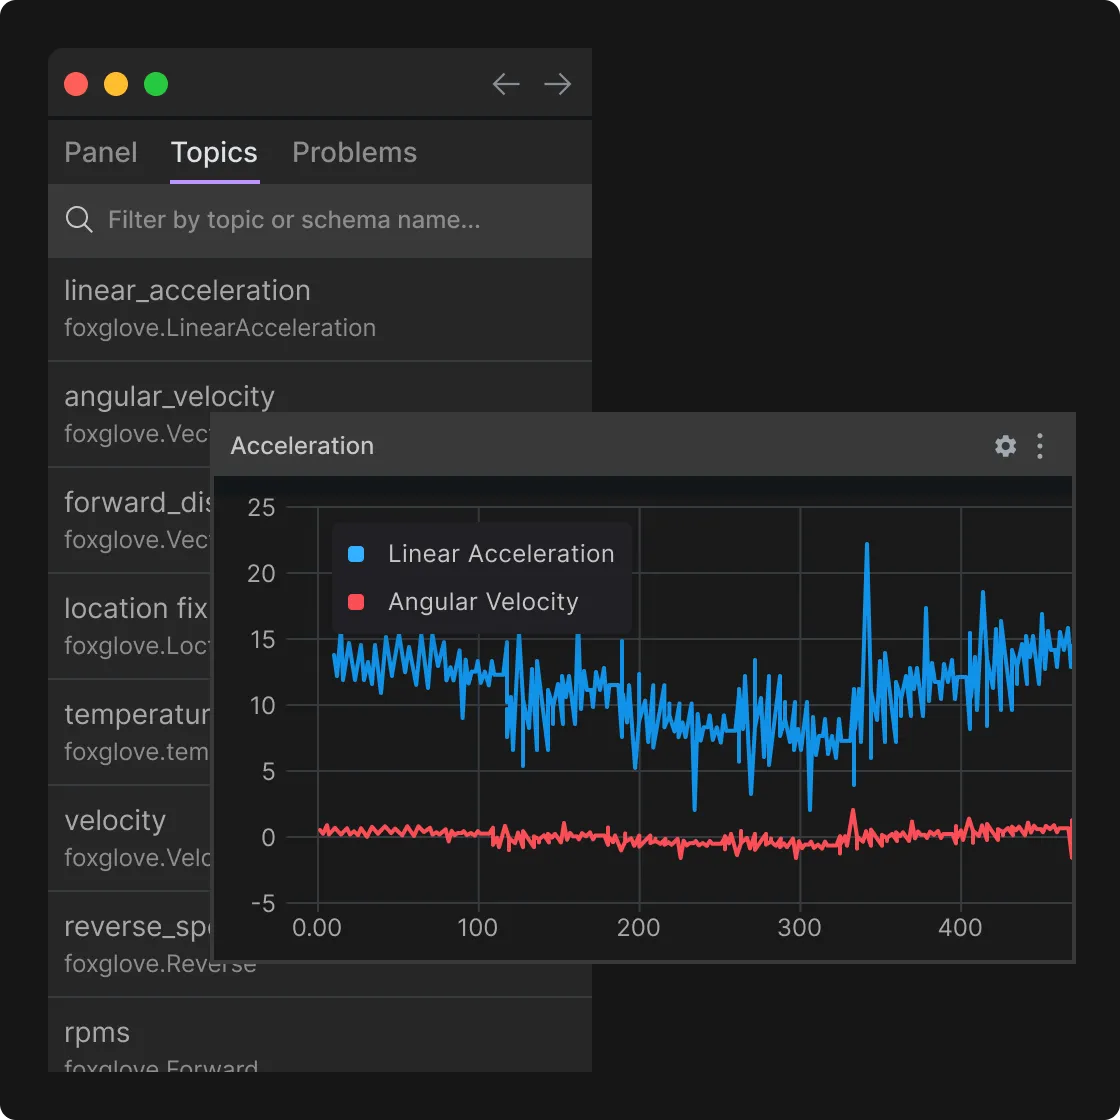
Task: Open the Acceleration panel three-dot menu
Action: [1040, 446]
